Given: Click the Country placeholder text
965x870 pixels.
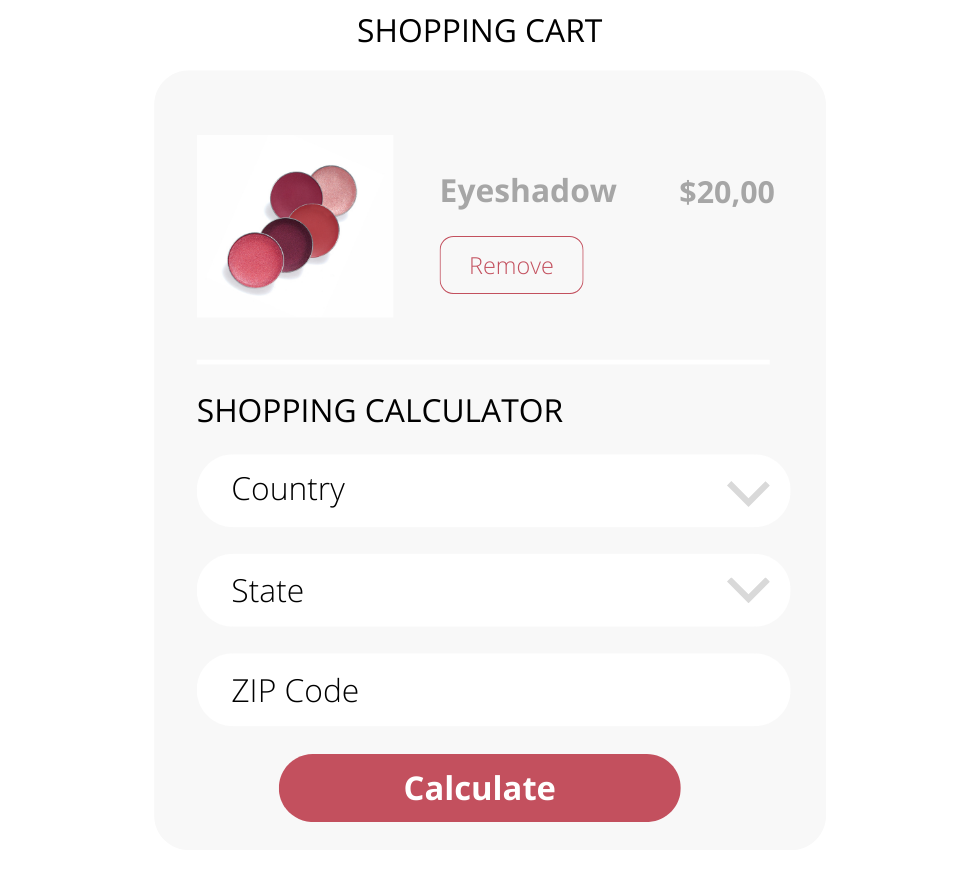Looking at the screenshot, I should 288,490.
